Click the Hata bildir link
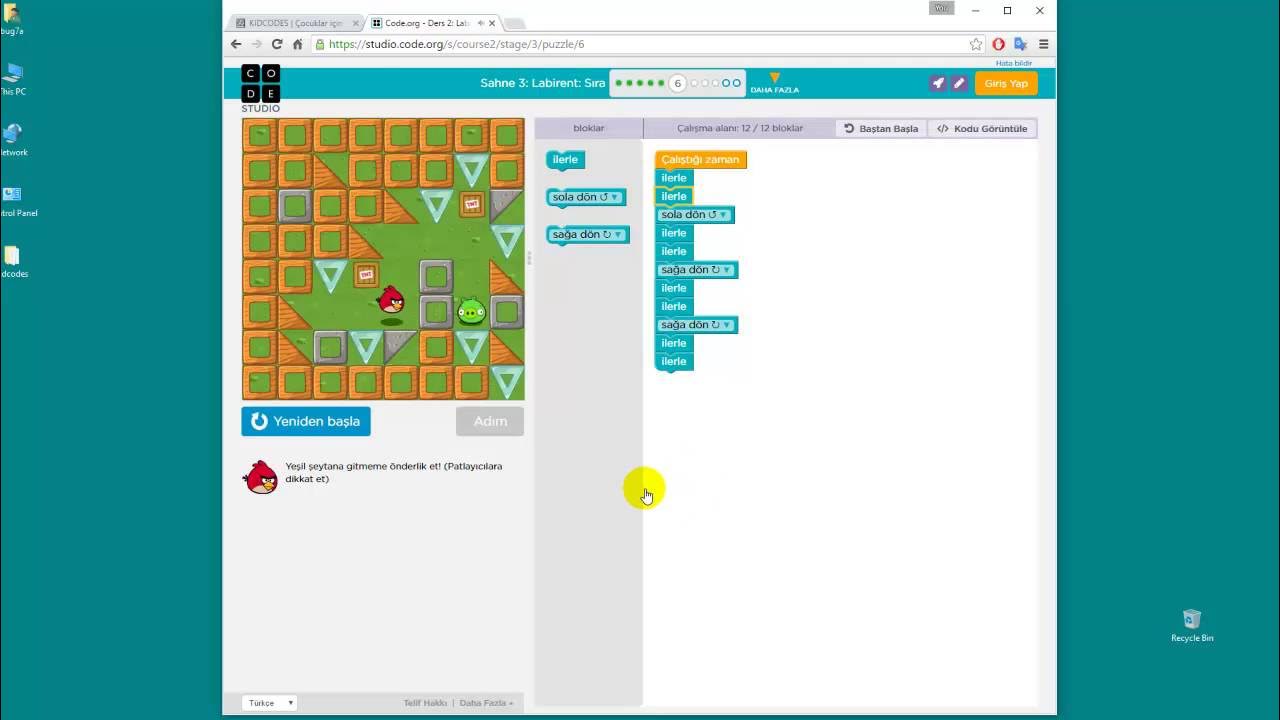This screenshot has height=720, width=1280. (x=1014, y=63)
